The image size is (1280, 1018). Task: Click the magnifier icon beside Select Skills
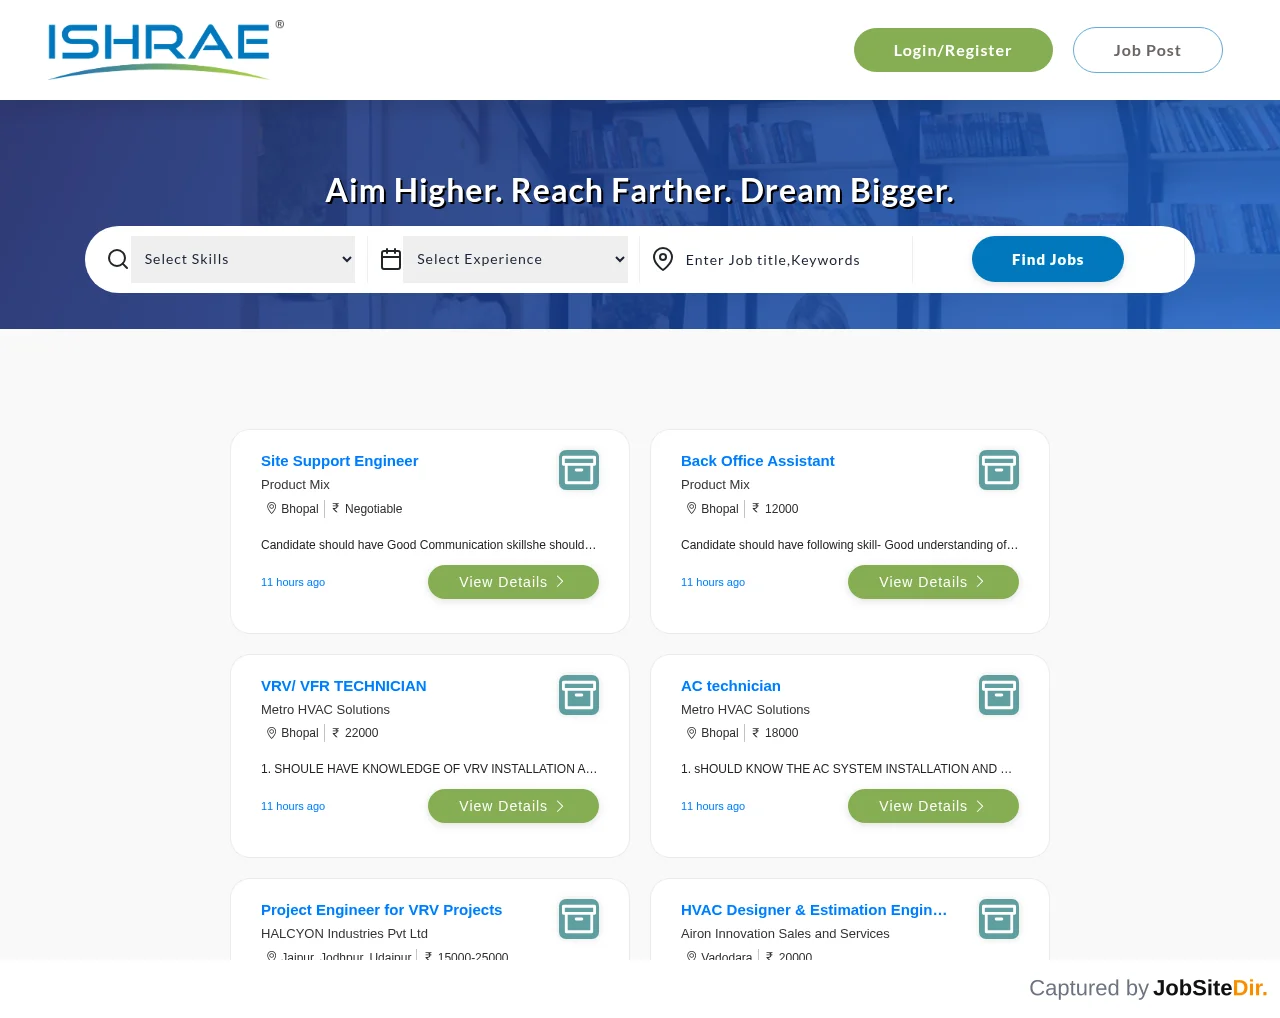pos(118,259)
